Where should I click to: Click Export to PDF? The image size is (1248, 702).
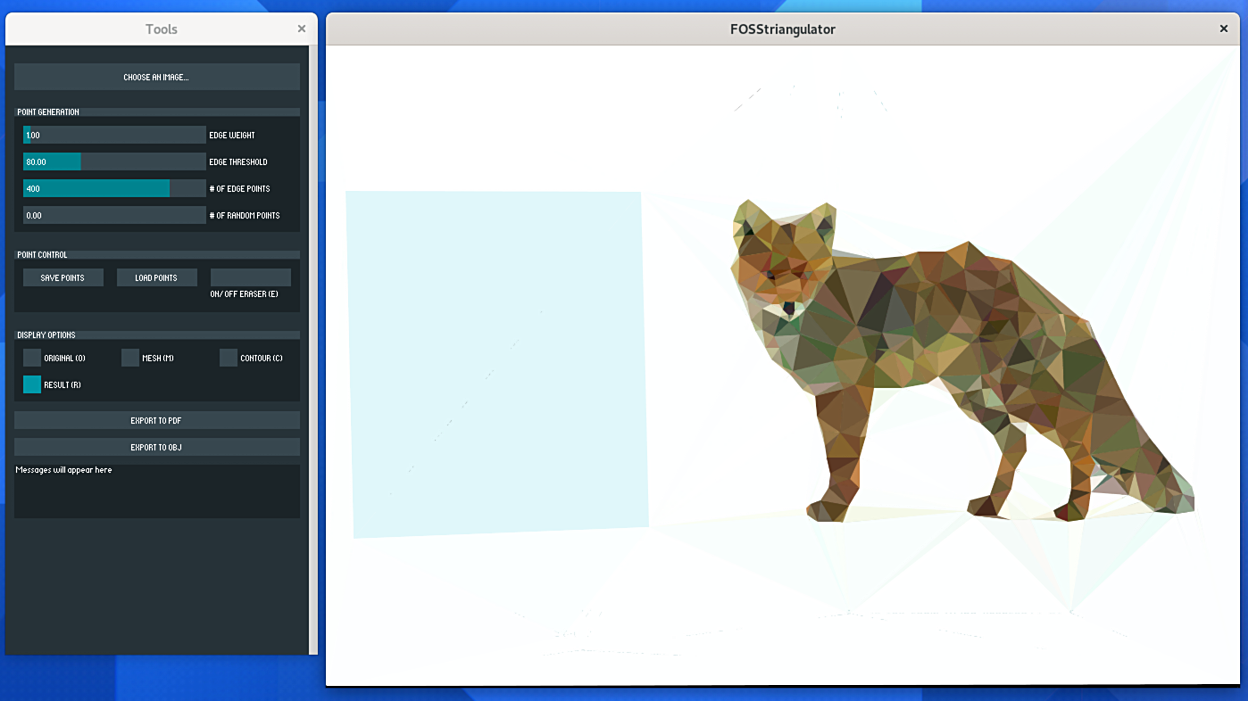coord(156,421)
